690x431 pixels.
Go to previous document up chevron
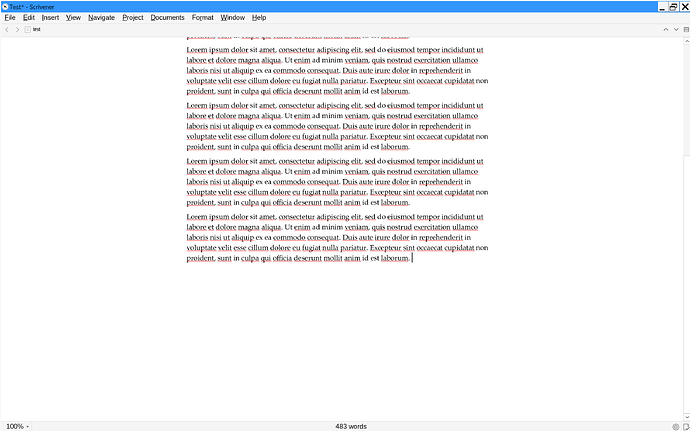666,29
